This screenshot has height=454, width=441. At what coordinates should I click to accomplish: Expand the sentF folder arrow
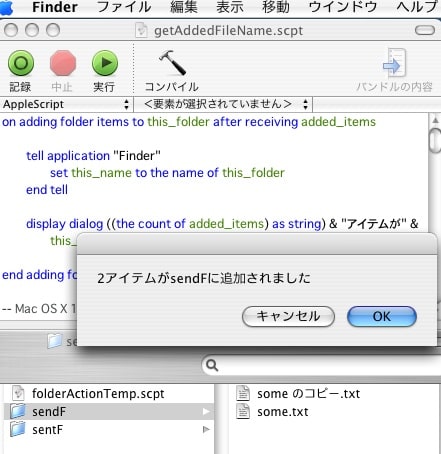[x=206, y=429]
